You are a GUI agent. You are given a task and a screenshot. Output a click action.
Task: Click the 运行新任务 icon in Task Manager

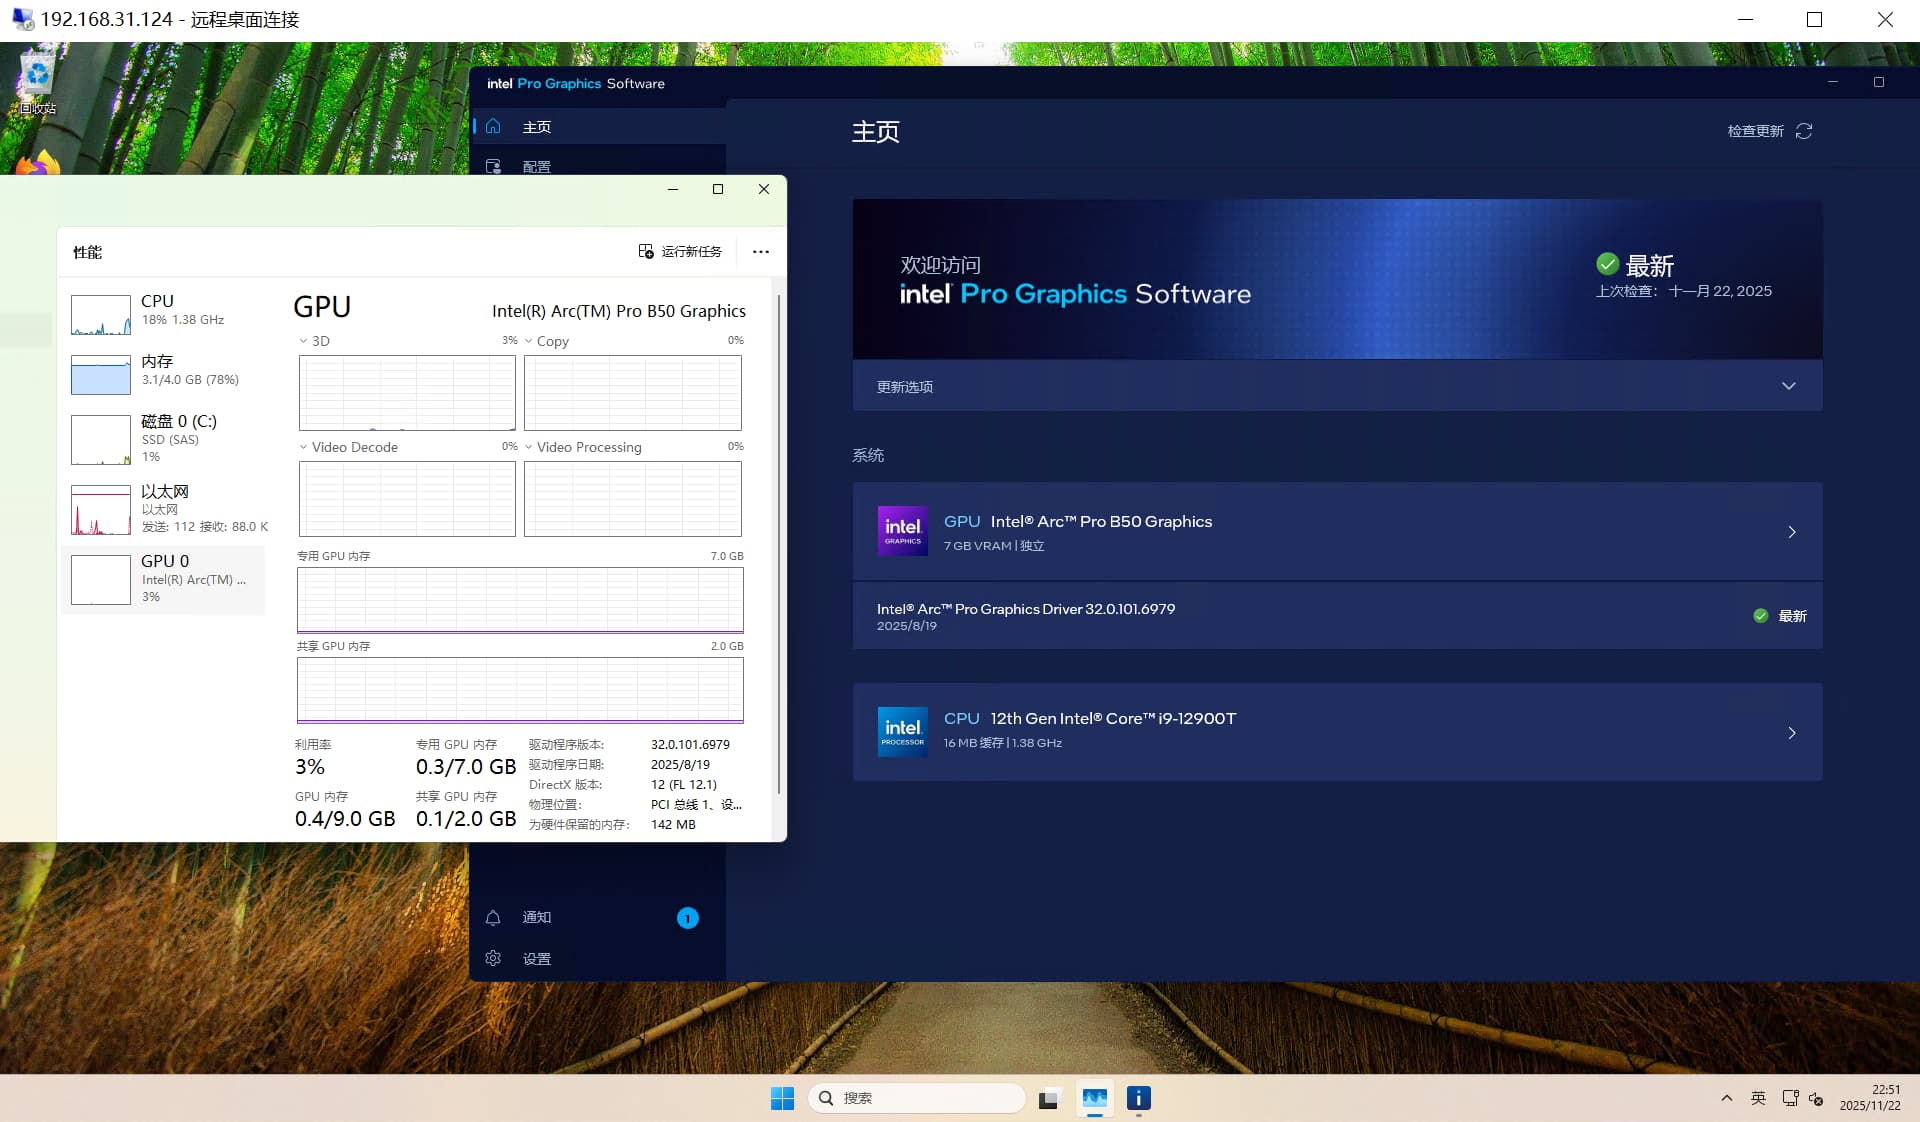(x=646, y=251)
